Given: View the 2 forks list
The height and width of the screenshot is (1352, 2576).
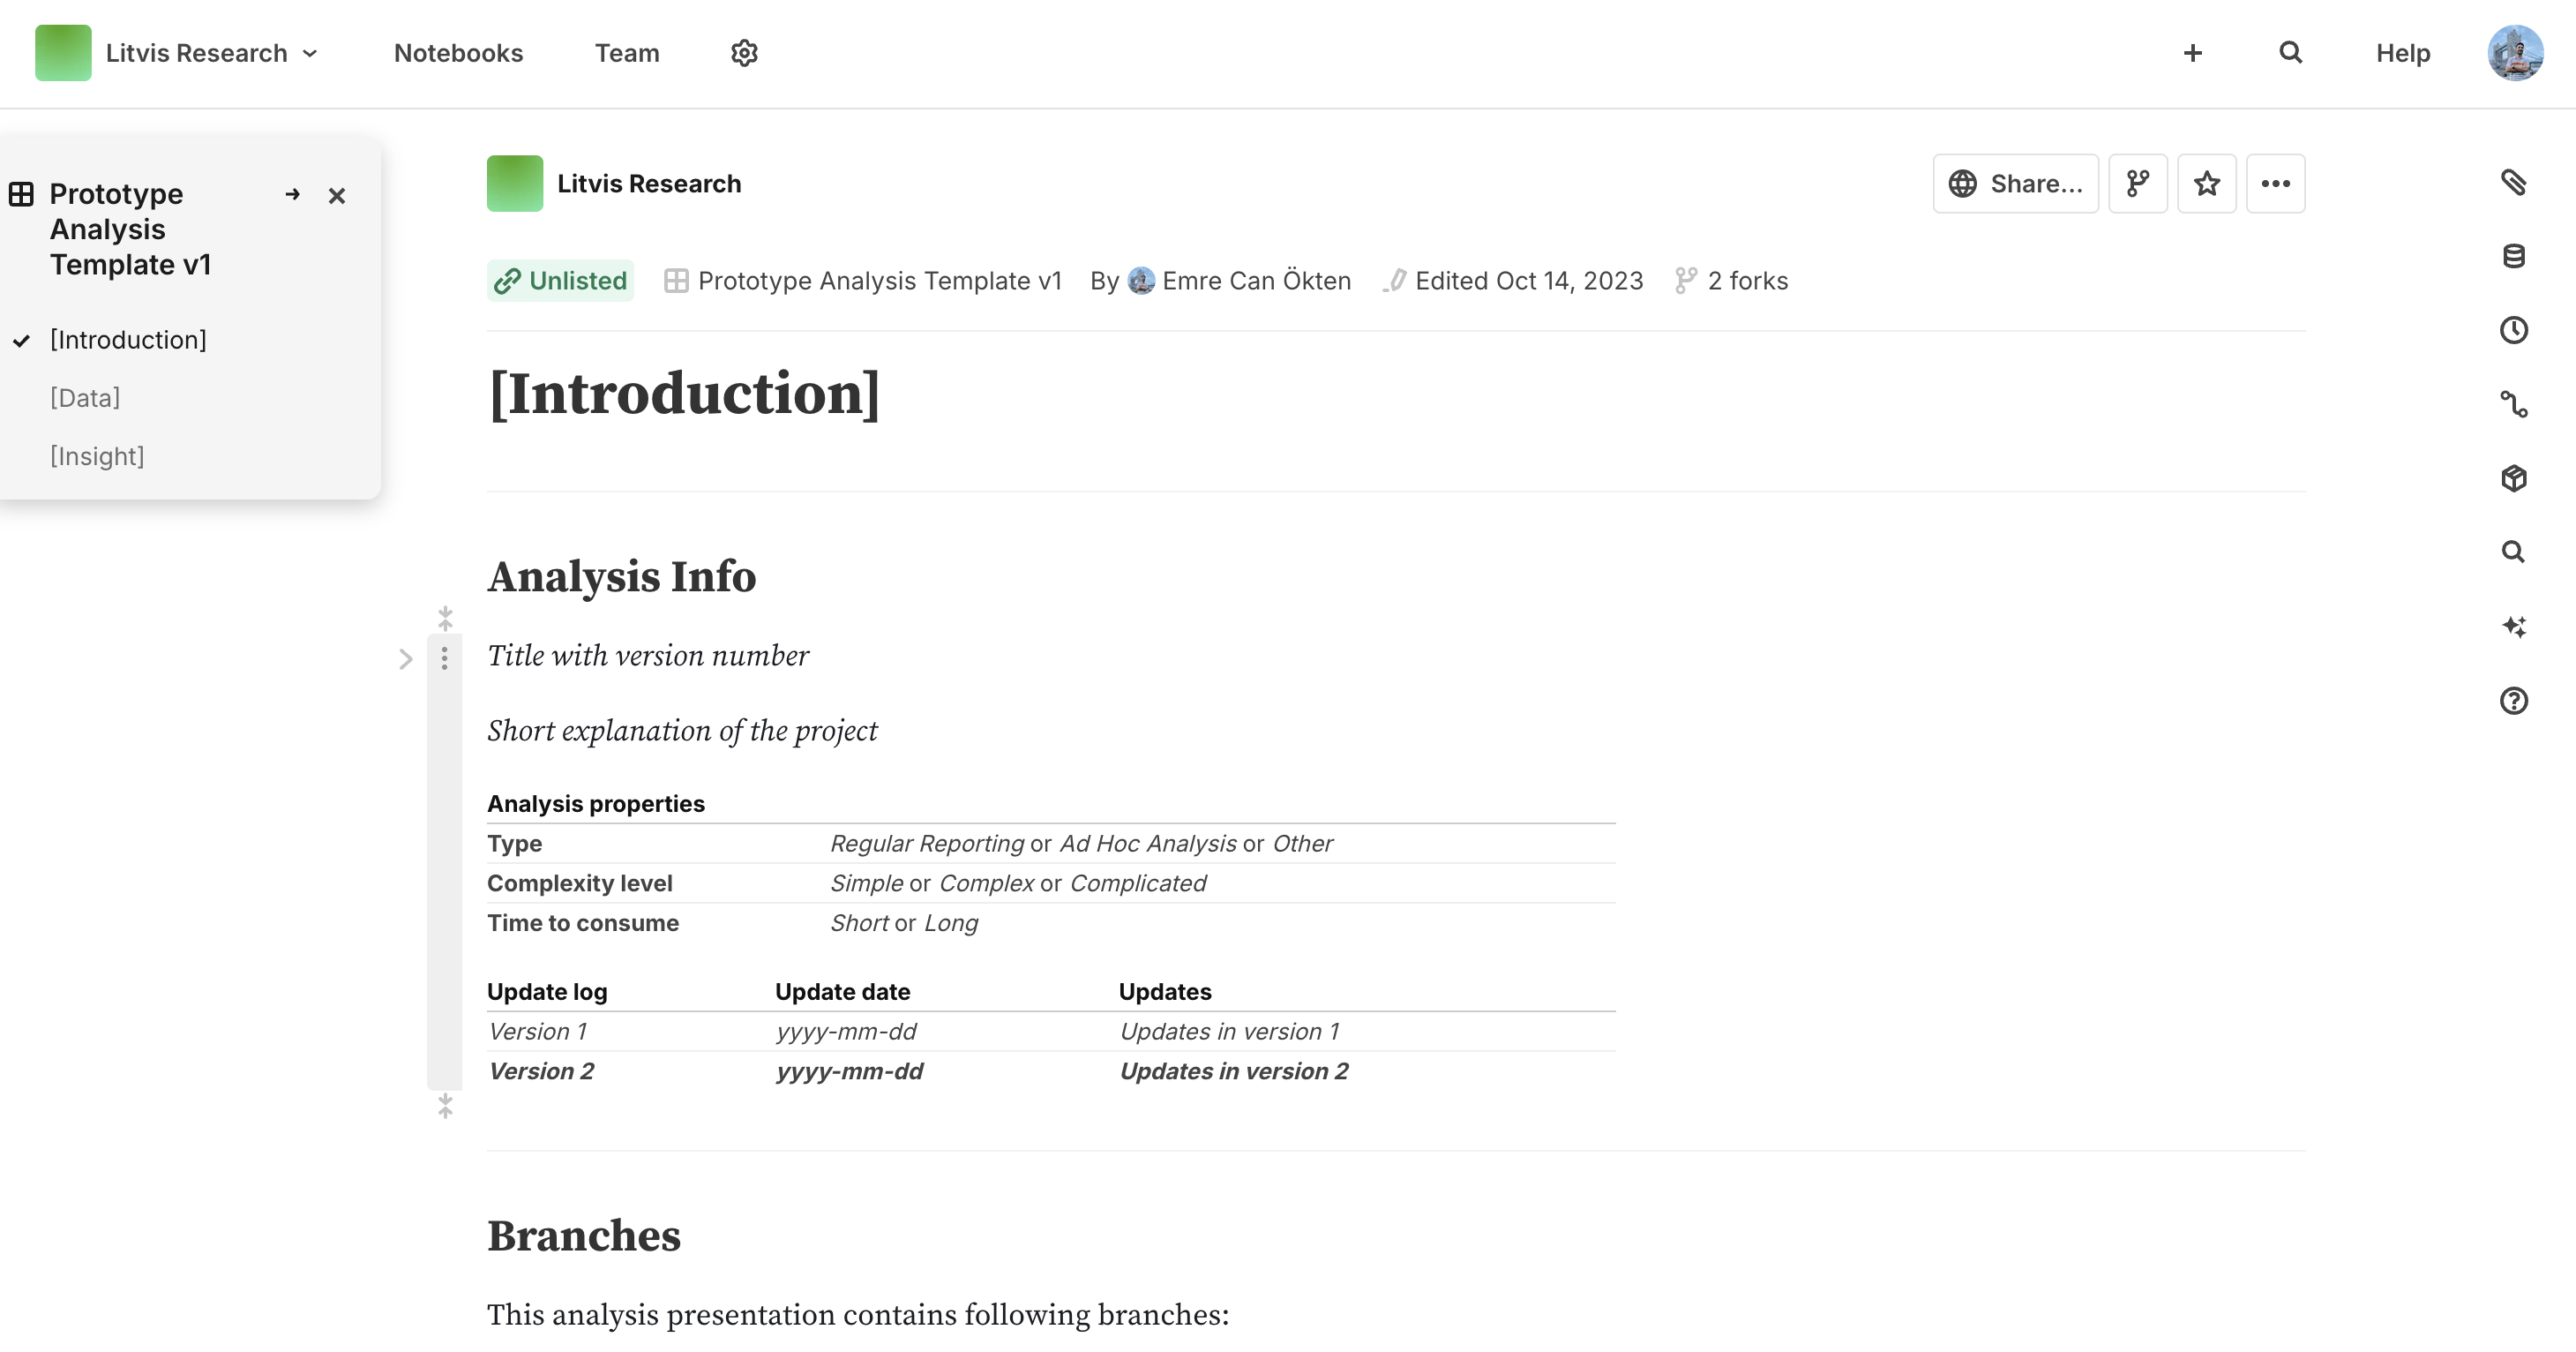Looking at the screenshot, I should click(x=1732, y=281).
